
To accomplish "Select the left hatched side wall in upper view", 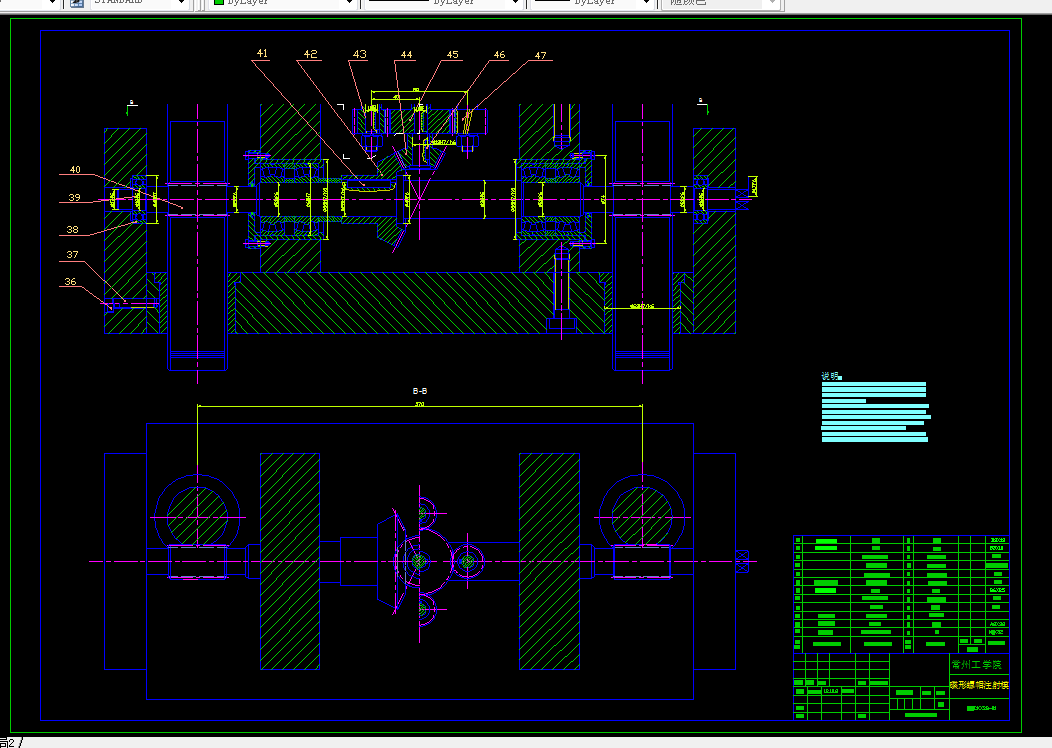I will coord(125,231).
